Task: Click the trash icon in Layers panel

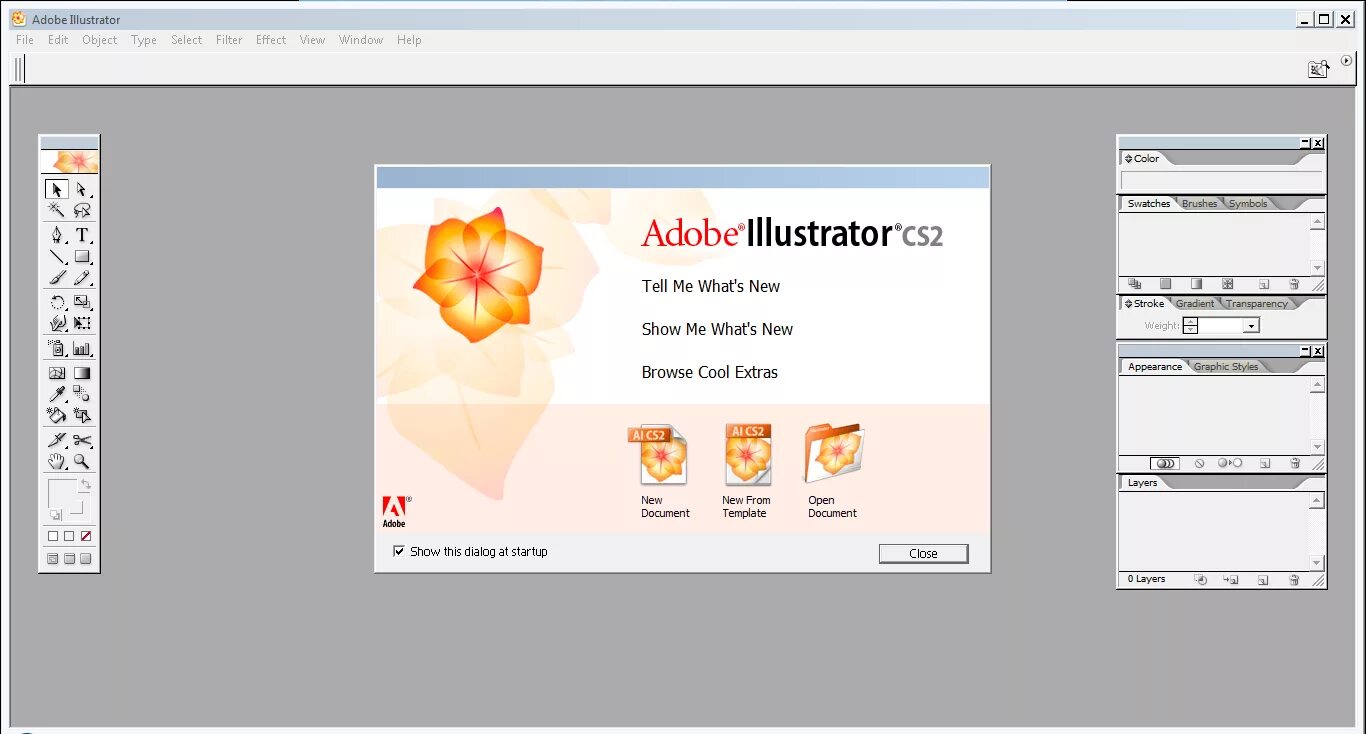Action: [1294, 579]
